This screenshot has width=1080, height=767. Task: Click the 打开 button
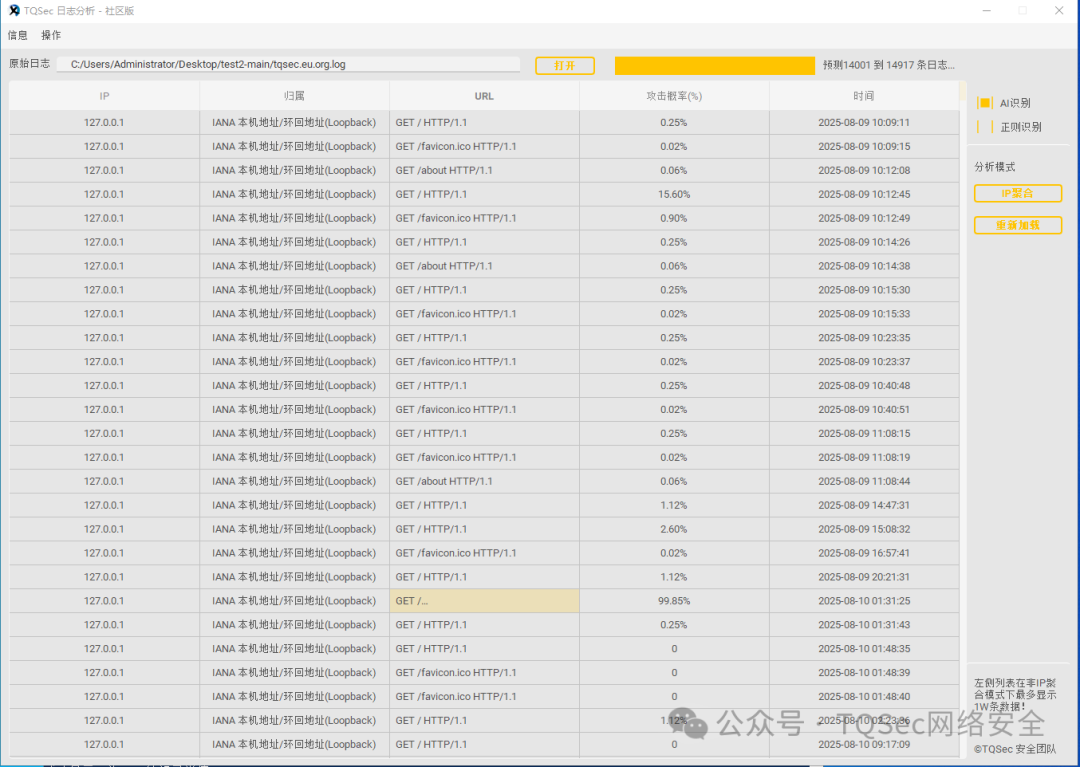tap(565, 65)
